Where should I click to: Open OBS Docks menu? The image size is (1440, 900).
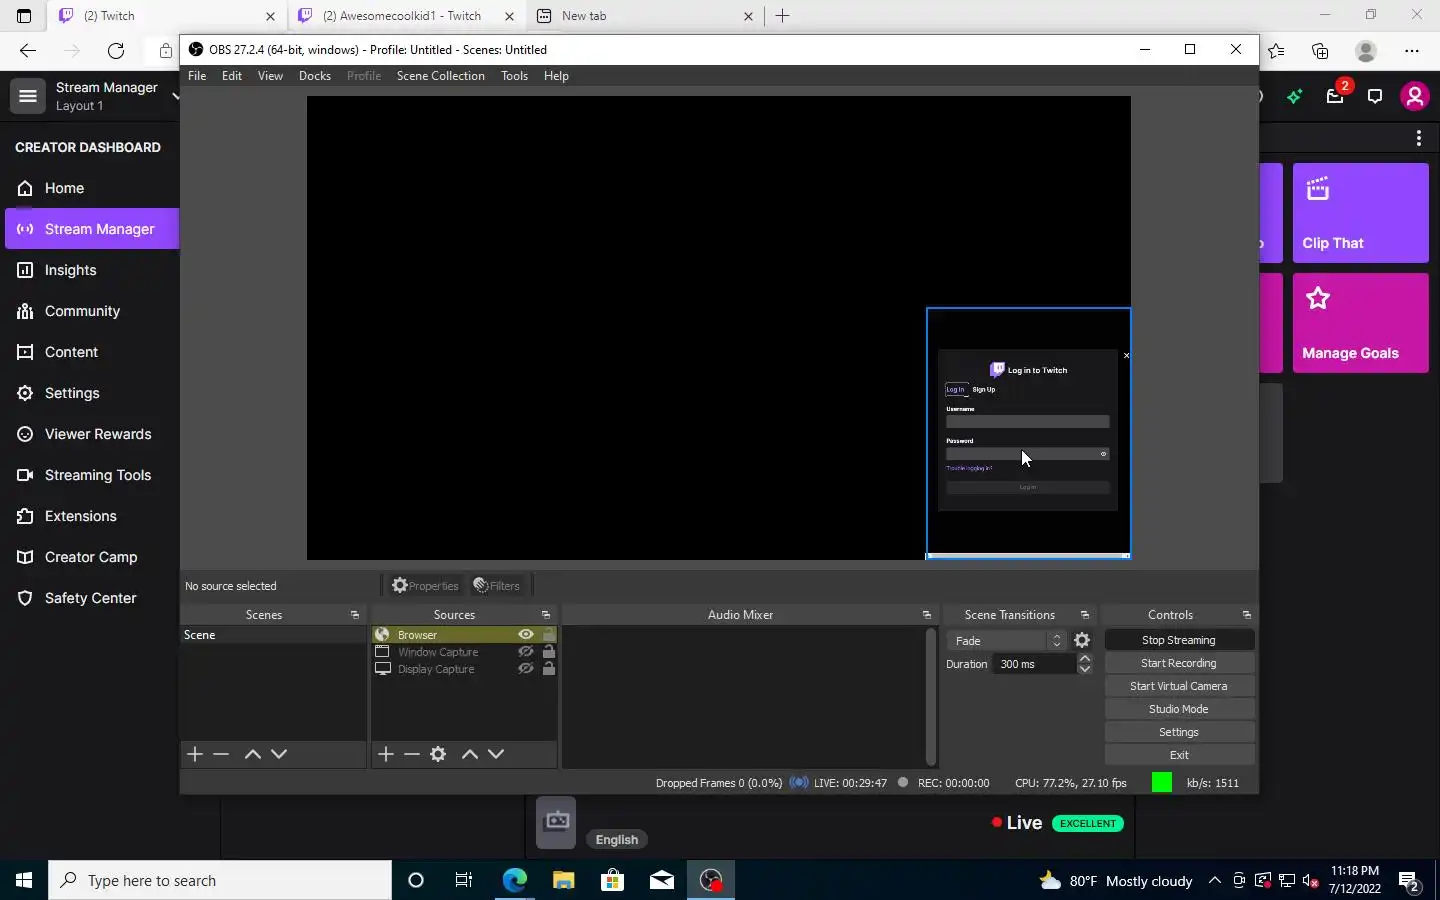(315, 76)
